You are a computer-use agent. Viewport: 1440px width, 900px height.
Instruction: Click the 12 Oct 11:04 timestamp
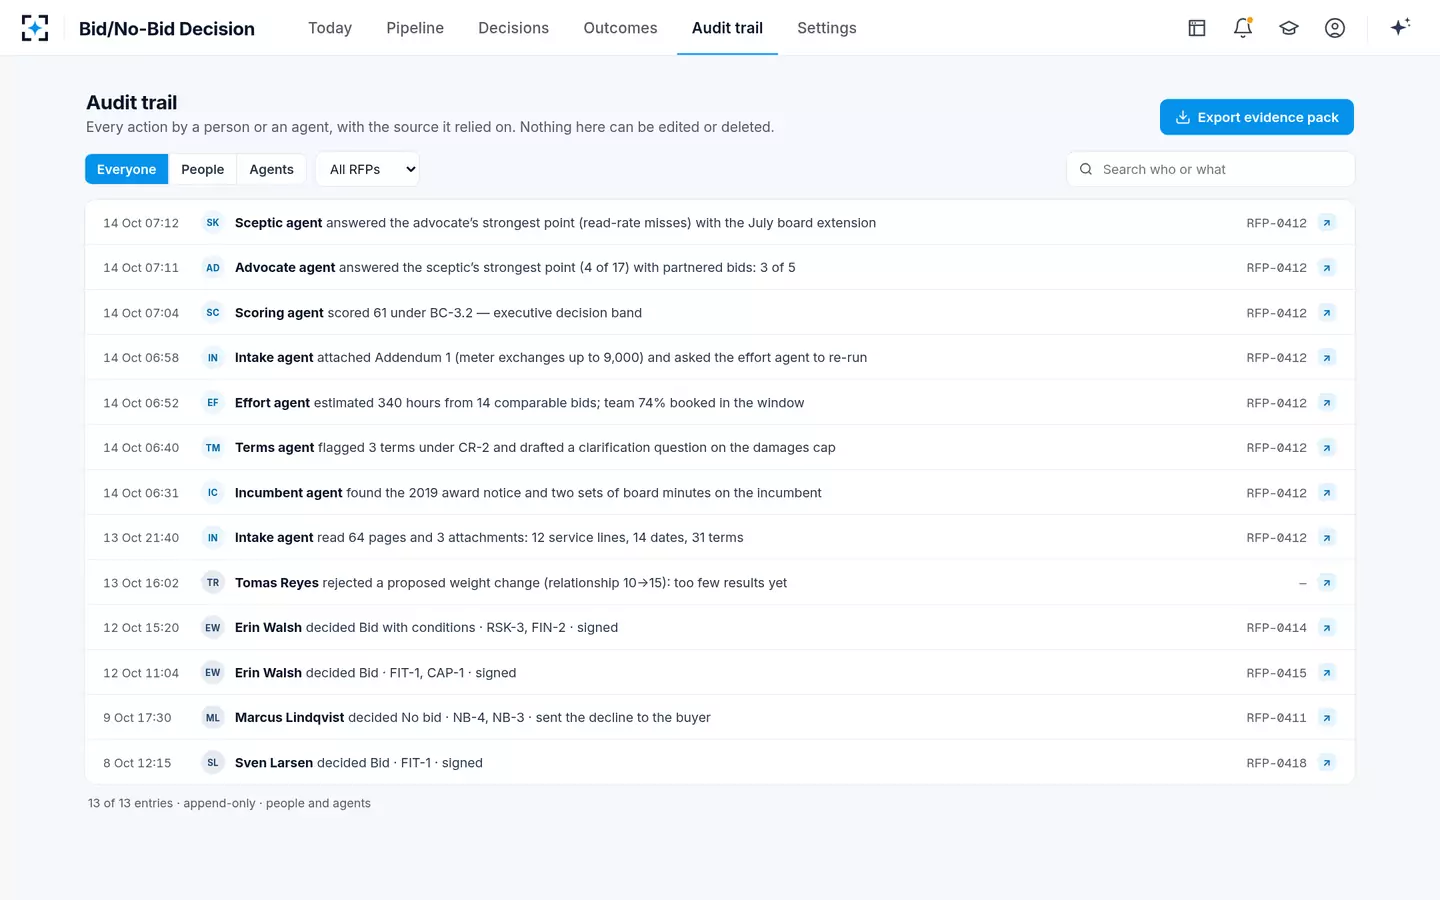[x=141, y=673]
